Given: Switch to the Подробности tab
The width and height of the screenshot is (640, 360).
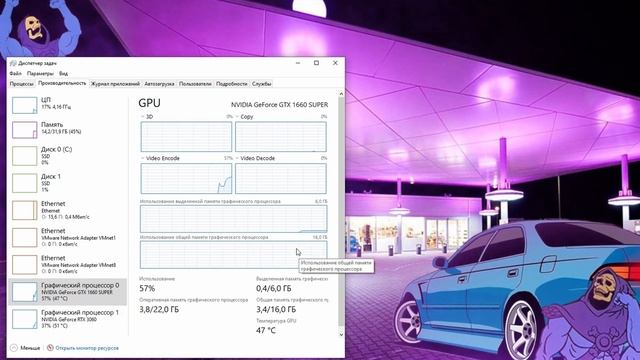Looking at the screenshot, I should [231, 84].
